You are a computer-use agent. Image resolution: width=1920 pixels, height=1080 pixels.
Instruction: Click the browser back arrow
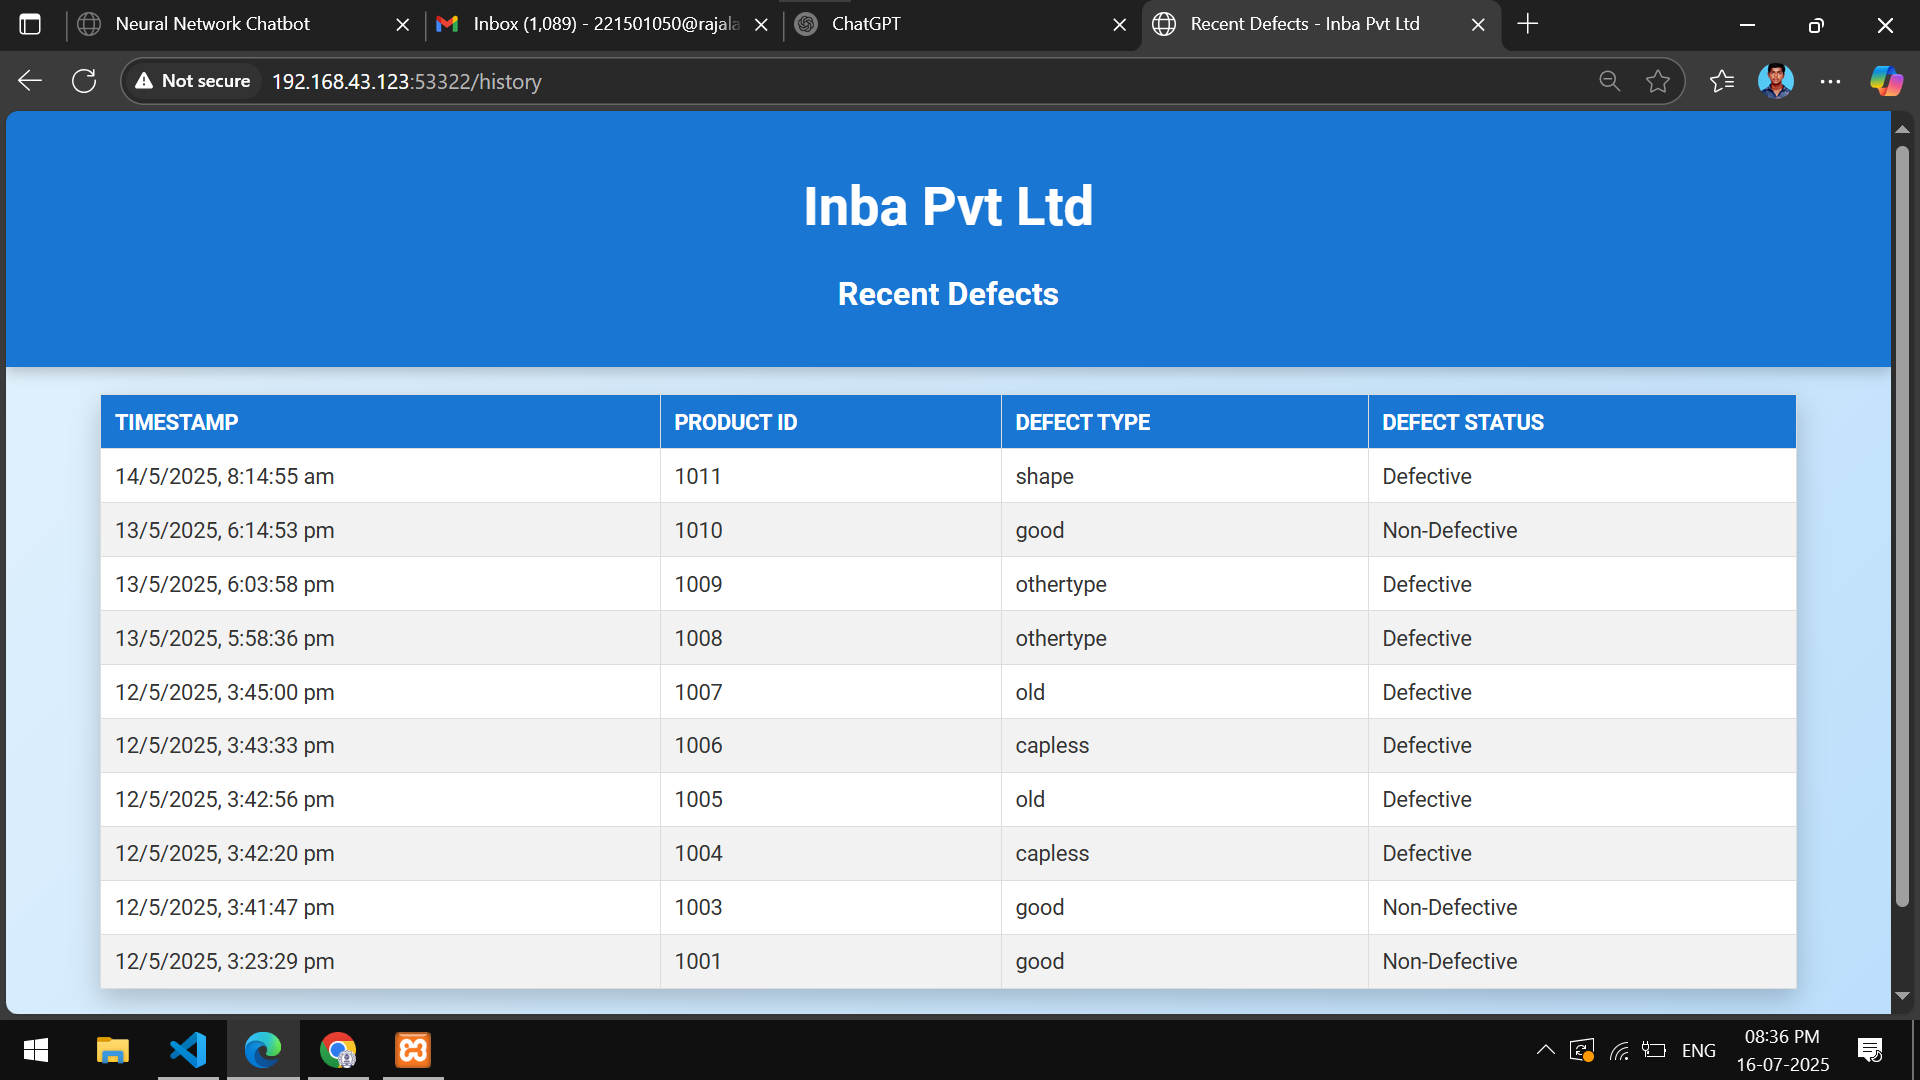click(30, 81)
